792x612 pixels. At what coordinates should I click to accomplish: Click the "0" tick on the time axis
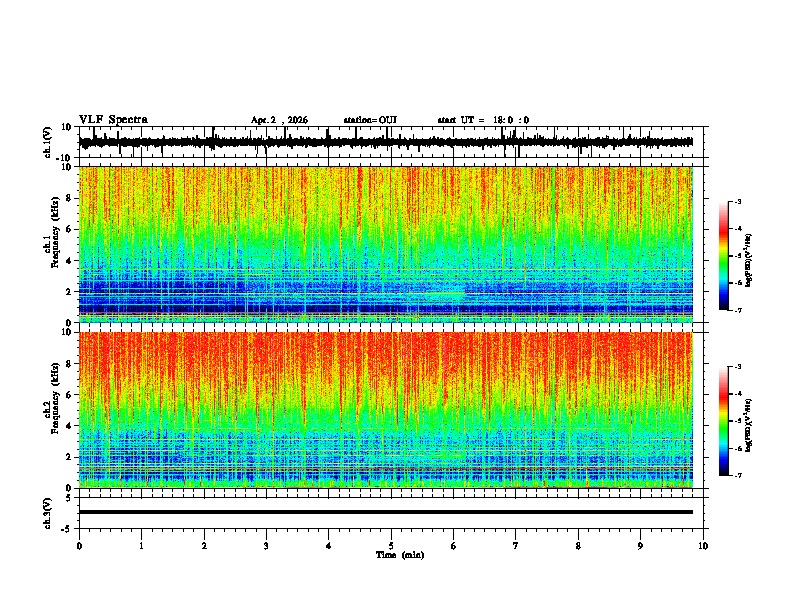(79, 546)
